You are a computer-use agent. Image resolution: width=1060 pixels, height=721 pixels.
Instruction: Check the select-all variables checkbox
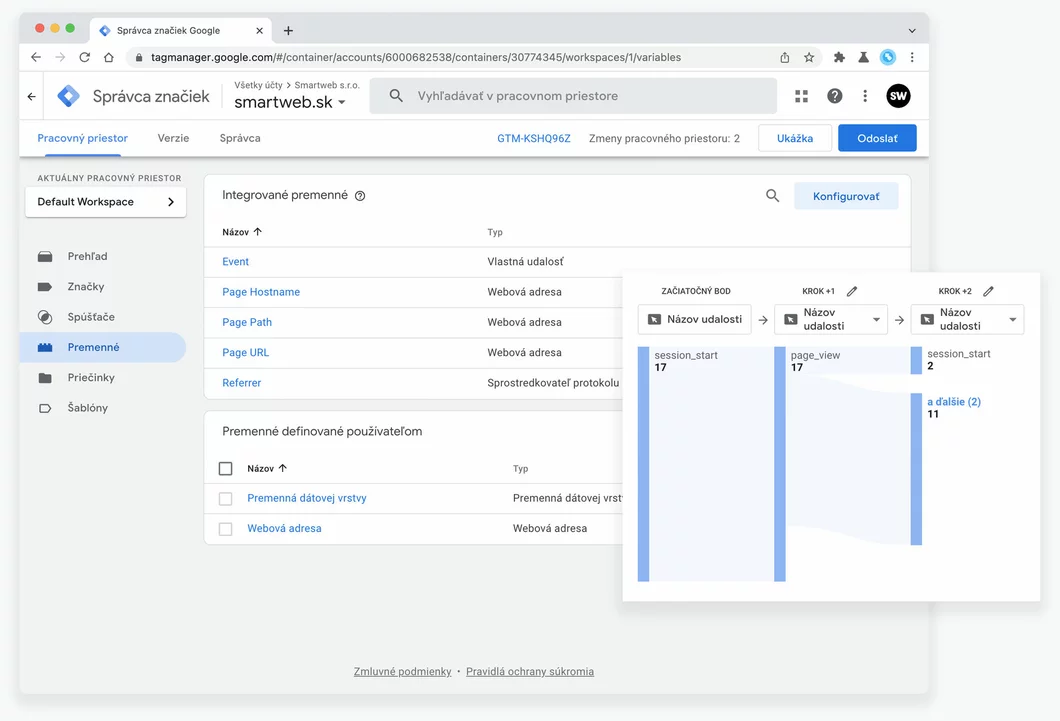(226, 468)
